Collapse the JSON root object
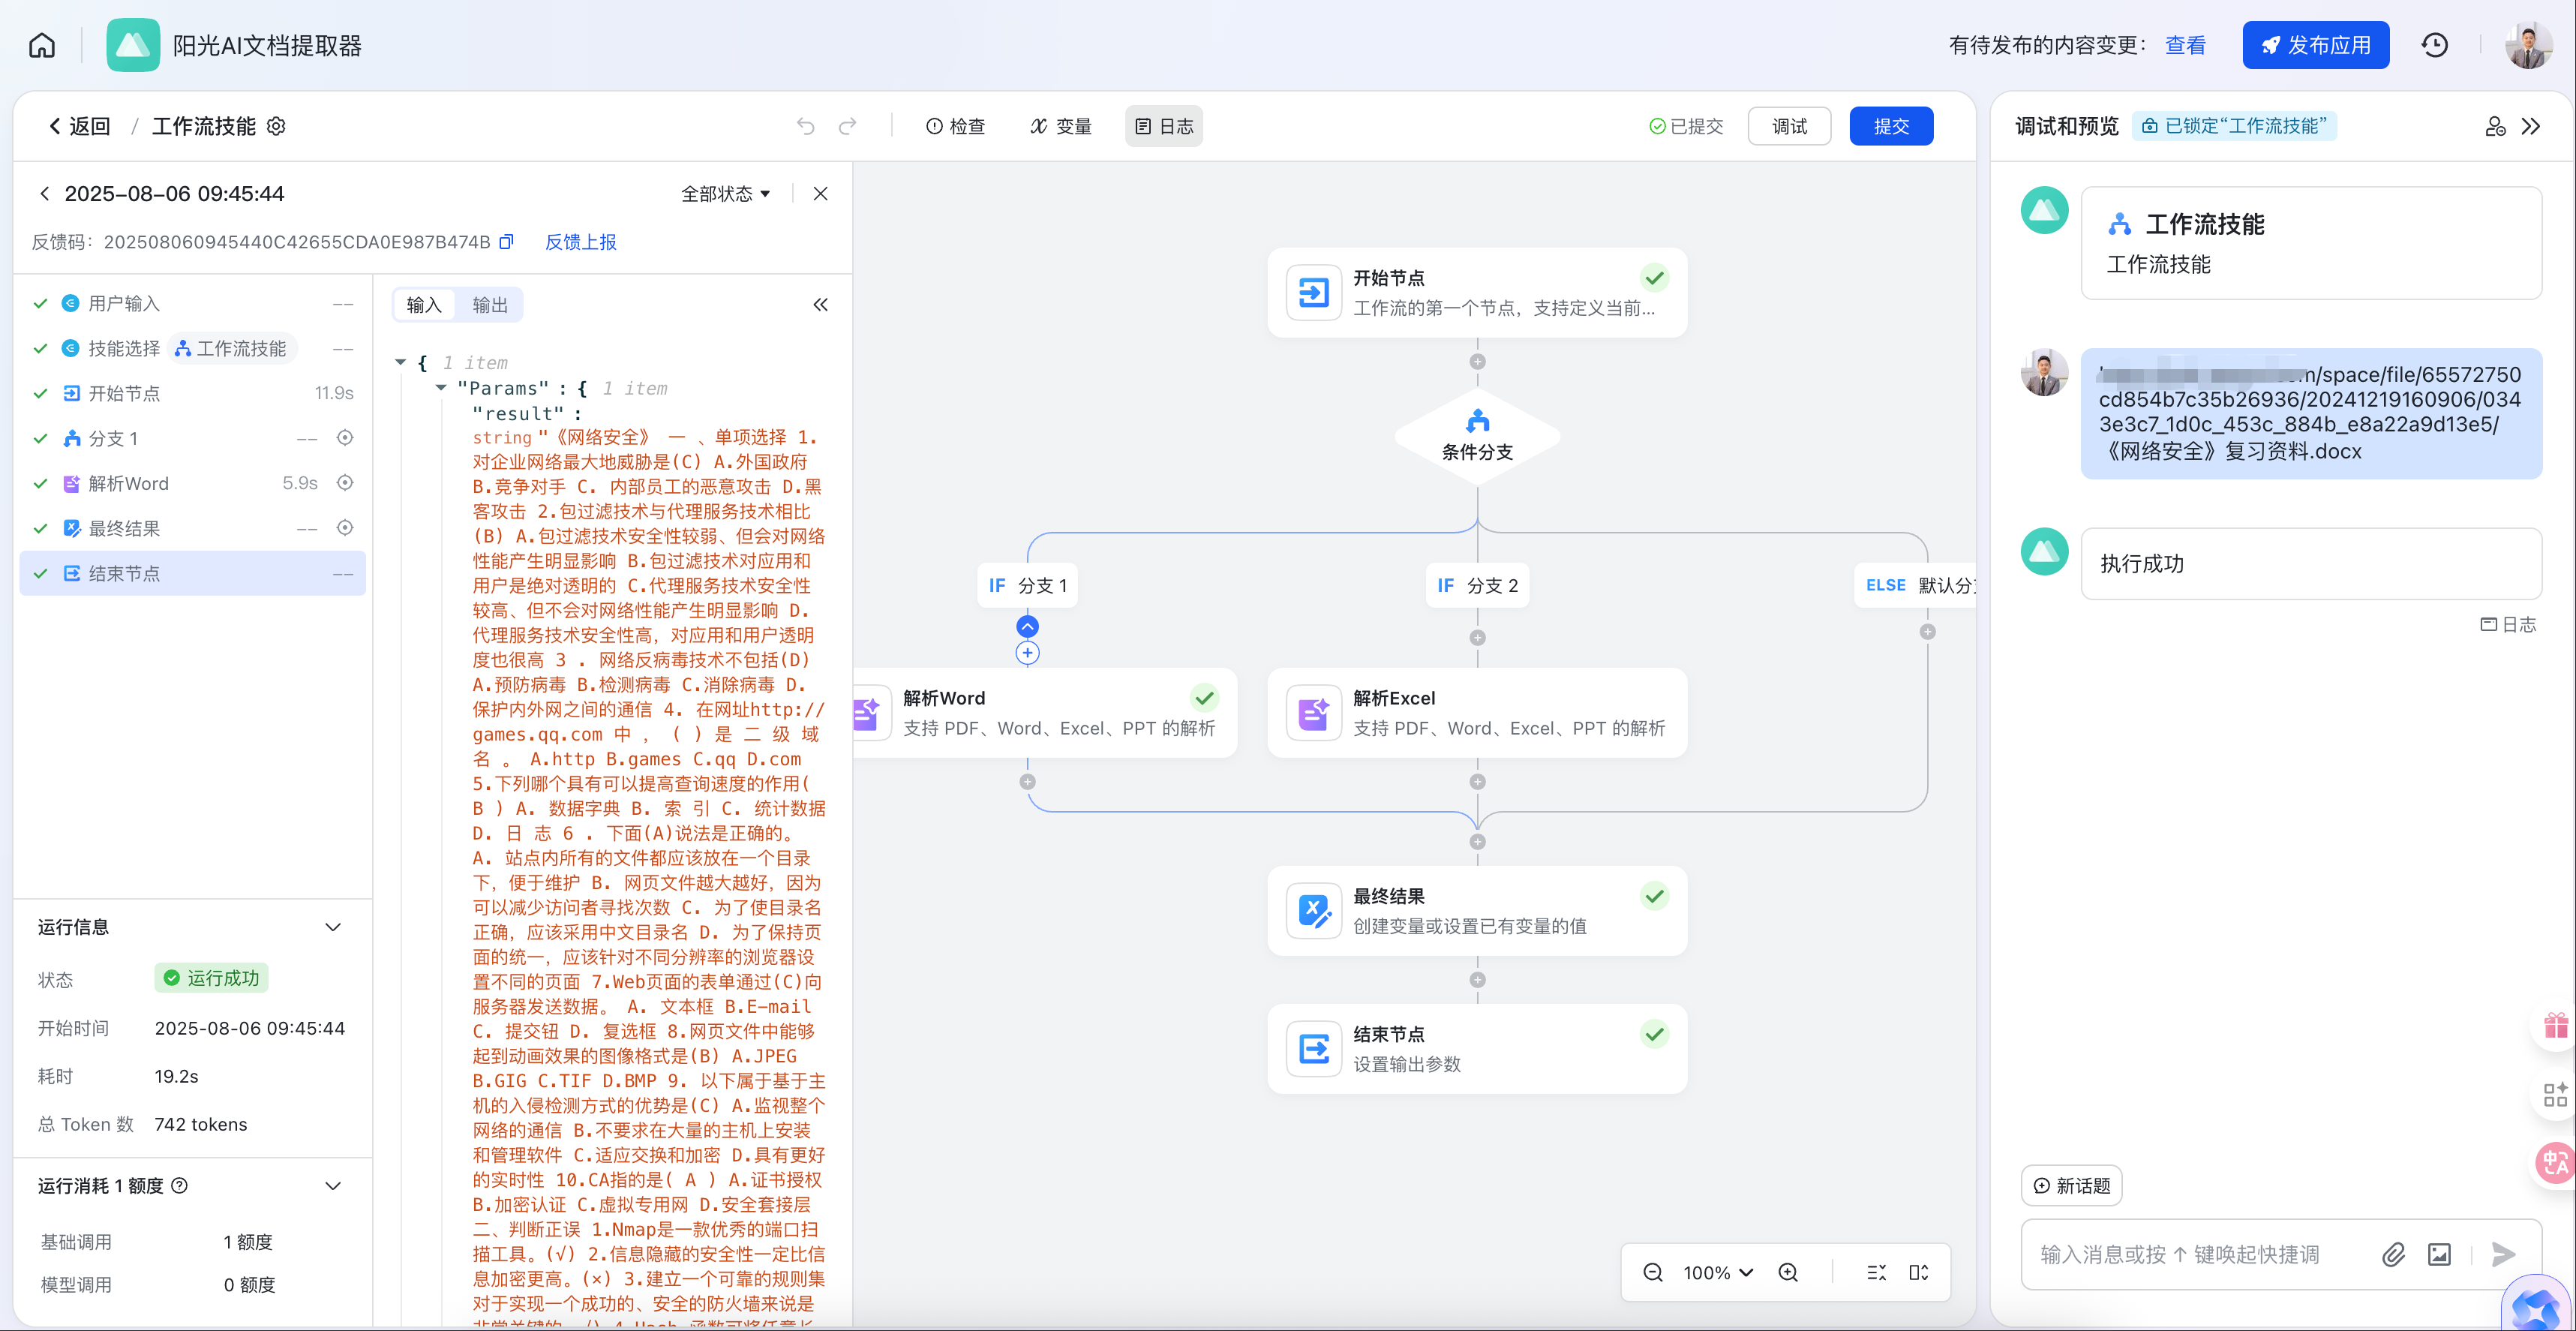 pyautogui.click(x=400, y=362)
